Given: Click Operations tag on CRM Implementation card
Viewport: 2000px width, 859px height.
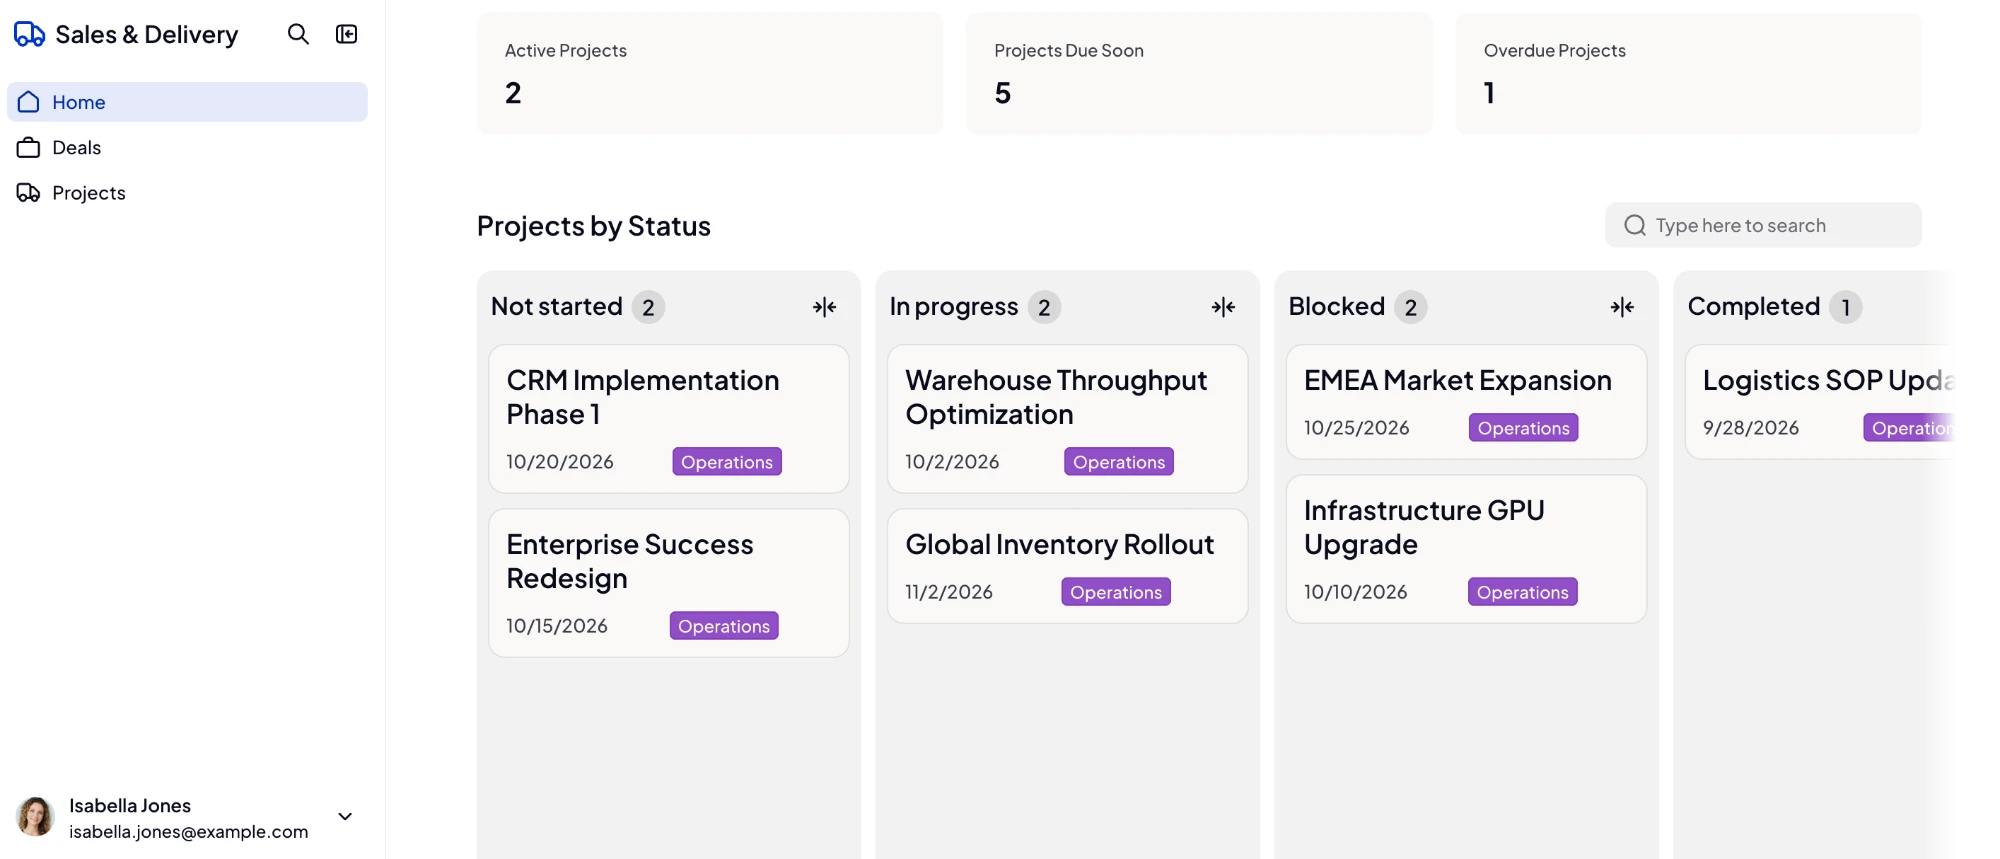Looking at the screenshot, I should tap(727, 462).
